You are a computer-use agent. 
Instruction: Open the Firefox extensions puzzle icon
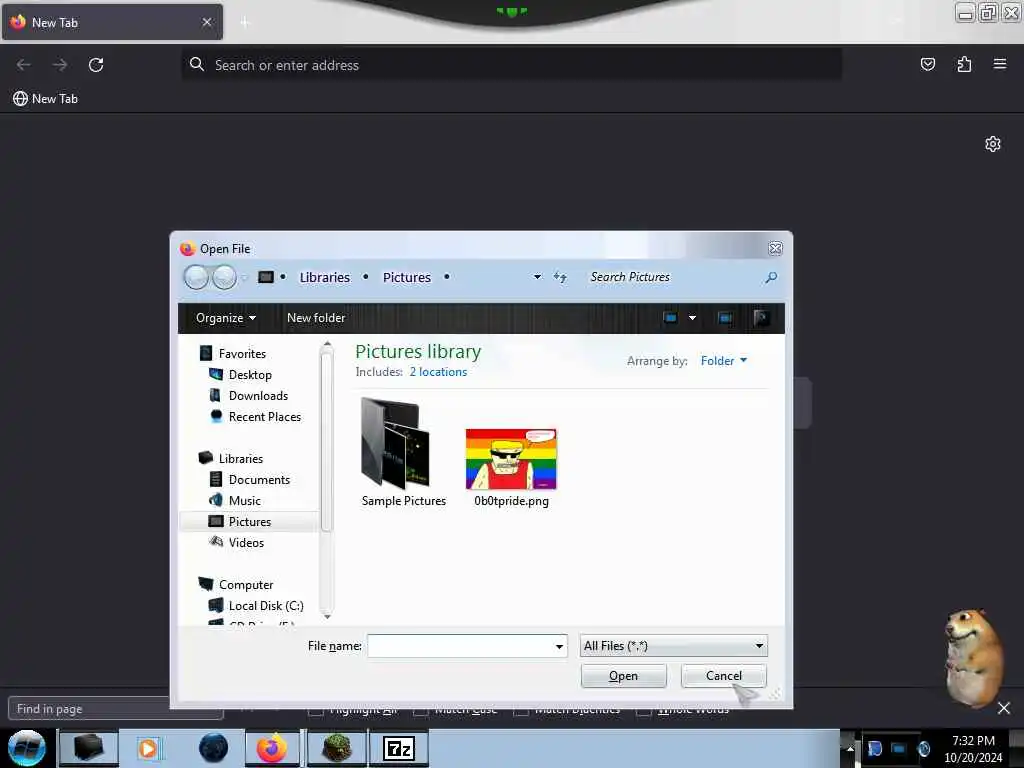tap(964, 64)
